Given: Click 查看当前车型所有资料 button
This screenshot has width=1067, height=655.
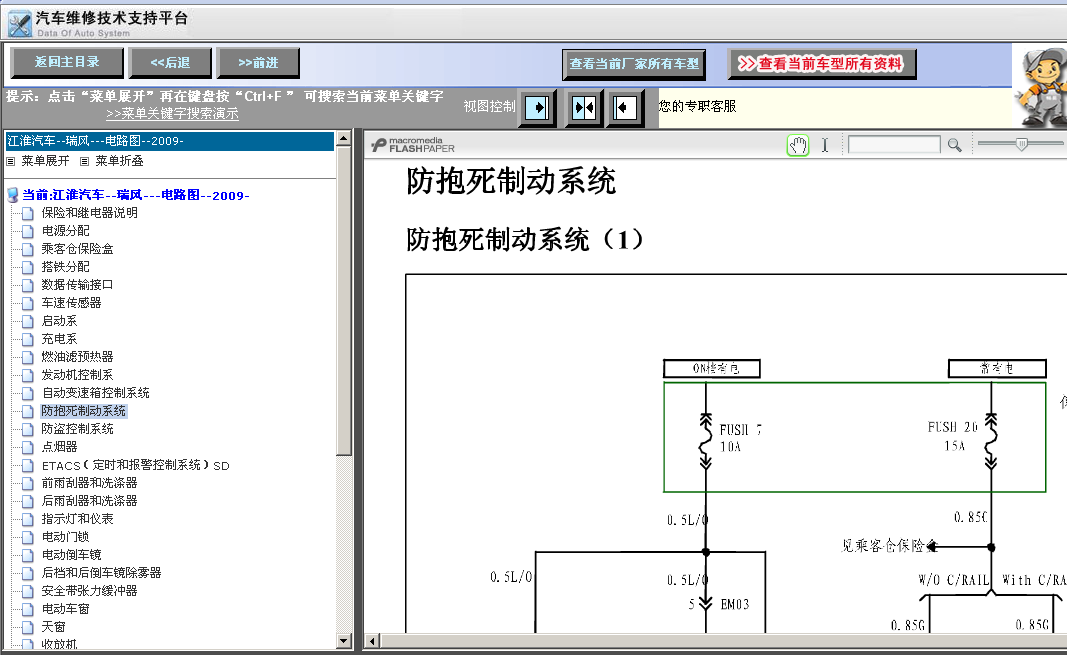Looking at the screenshot, I should [x=822, y=64].
